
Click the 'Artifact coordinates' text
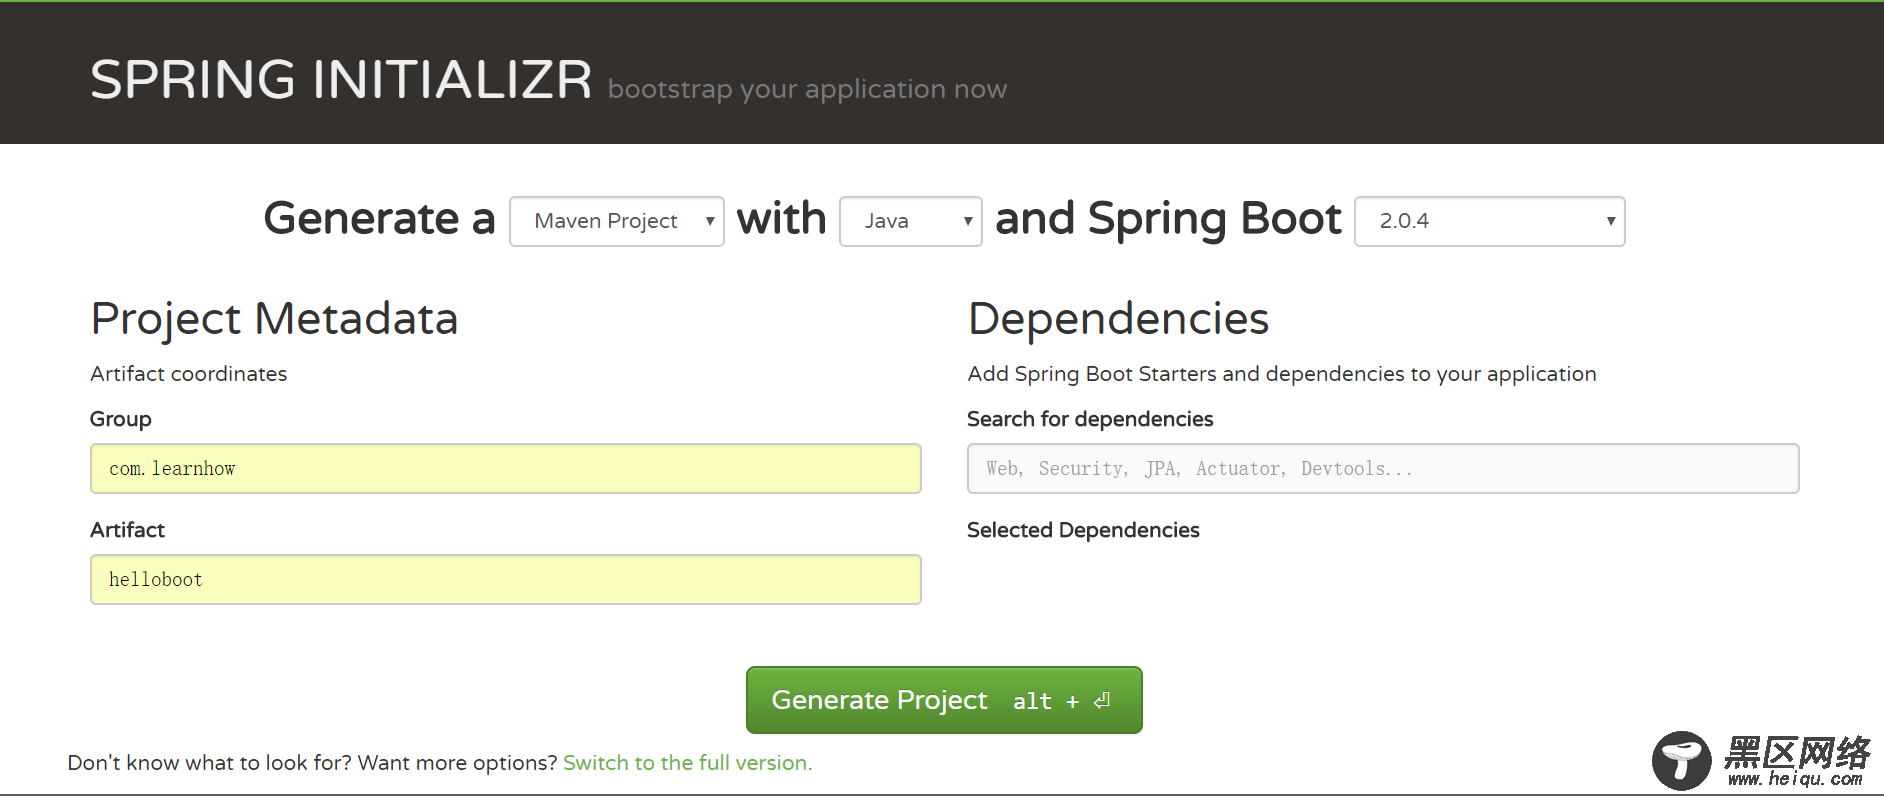tap(189, 374)
